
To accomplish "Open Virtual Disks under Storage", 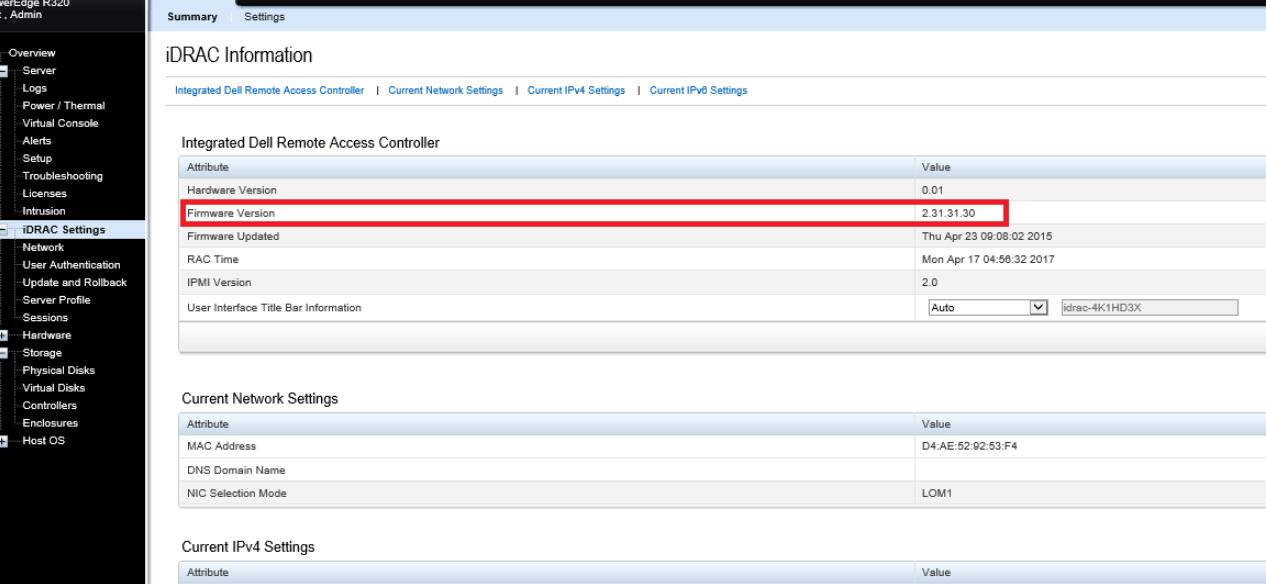I will click(x=53, y=388).
